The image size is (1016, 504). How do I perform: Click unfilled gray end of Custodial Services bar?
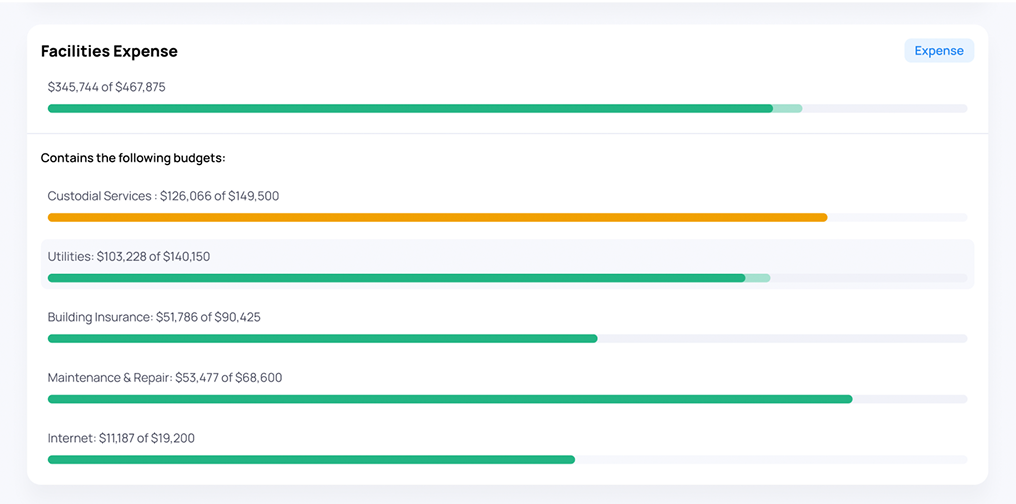[897, 217]
